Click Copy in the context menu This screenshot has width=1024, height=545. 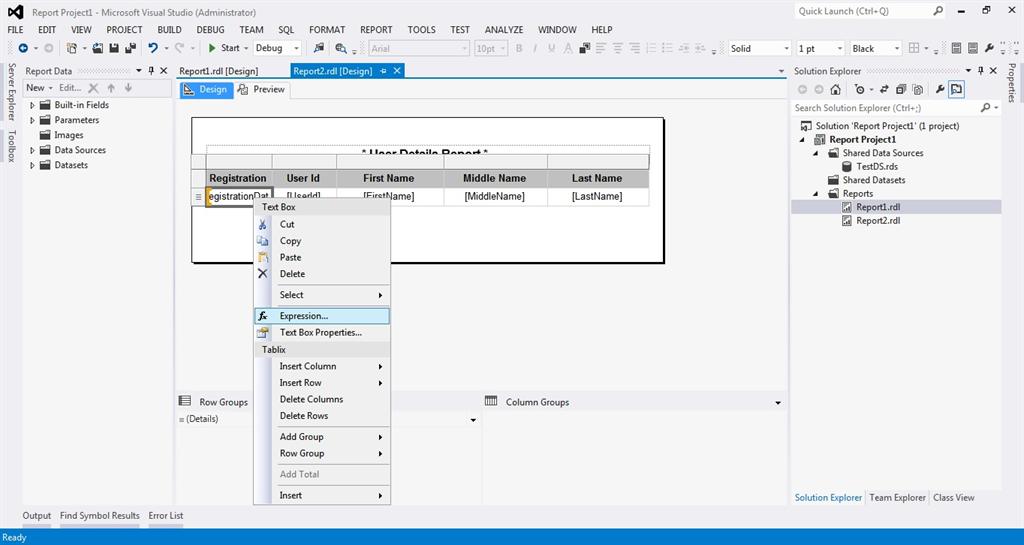click(x=322, y=241)
